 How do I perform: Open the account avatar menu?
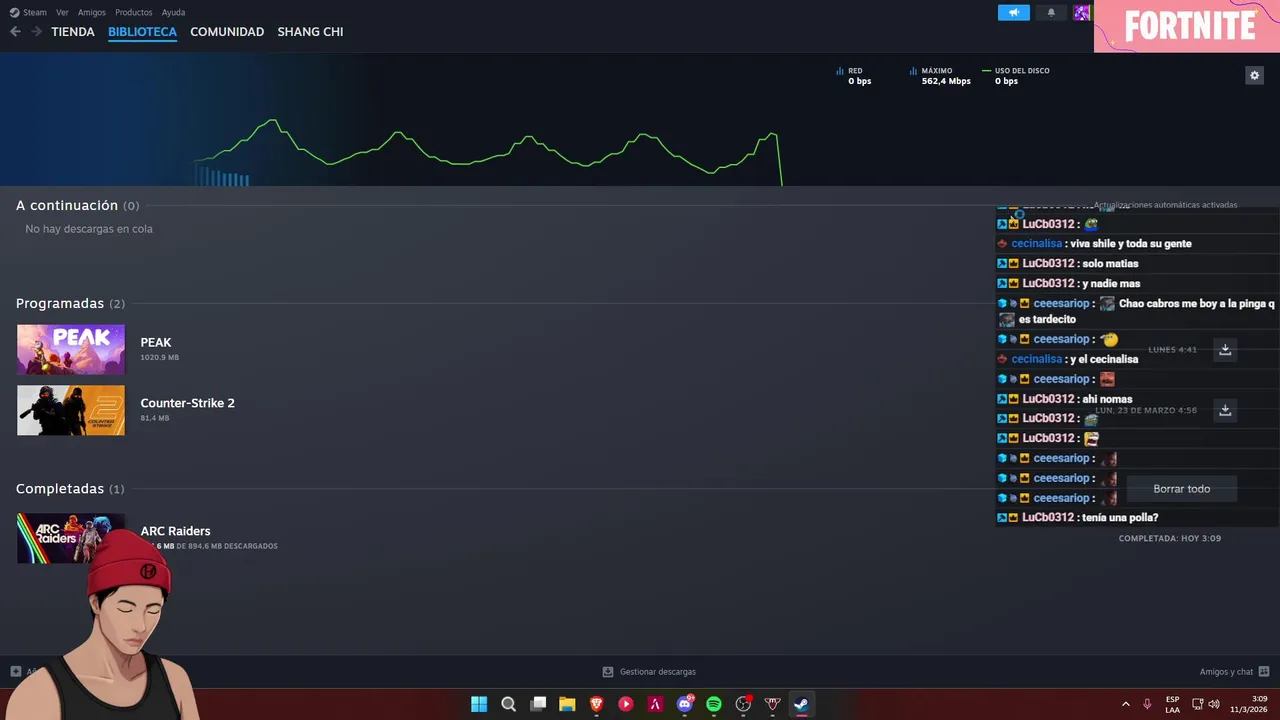[x=1081, y=12]
